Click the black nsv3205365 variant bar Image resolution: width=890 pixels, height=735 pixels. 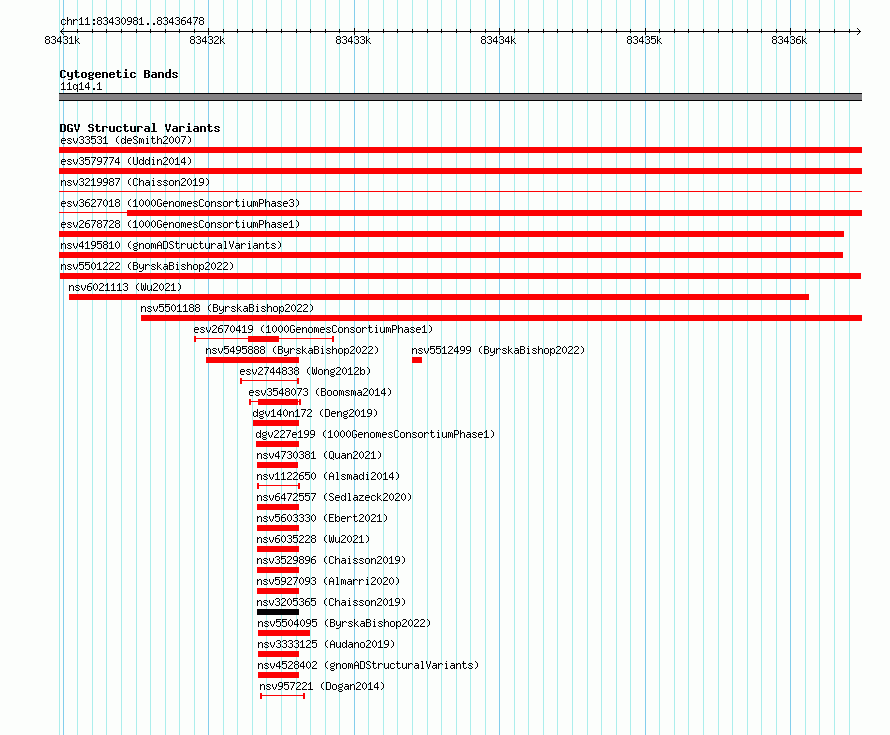click(278, 612)
